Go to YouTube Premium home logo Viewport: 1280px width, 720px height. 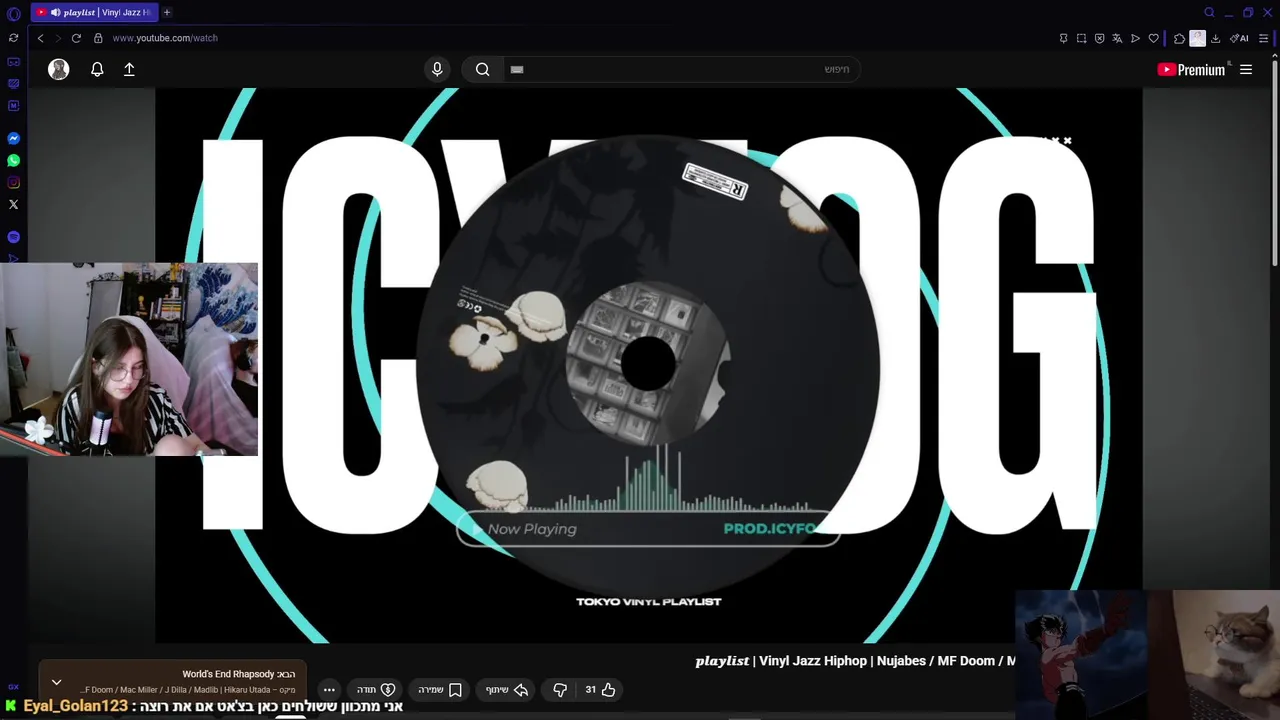pyautogui.click(x=1191, y=69)
